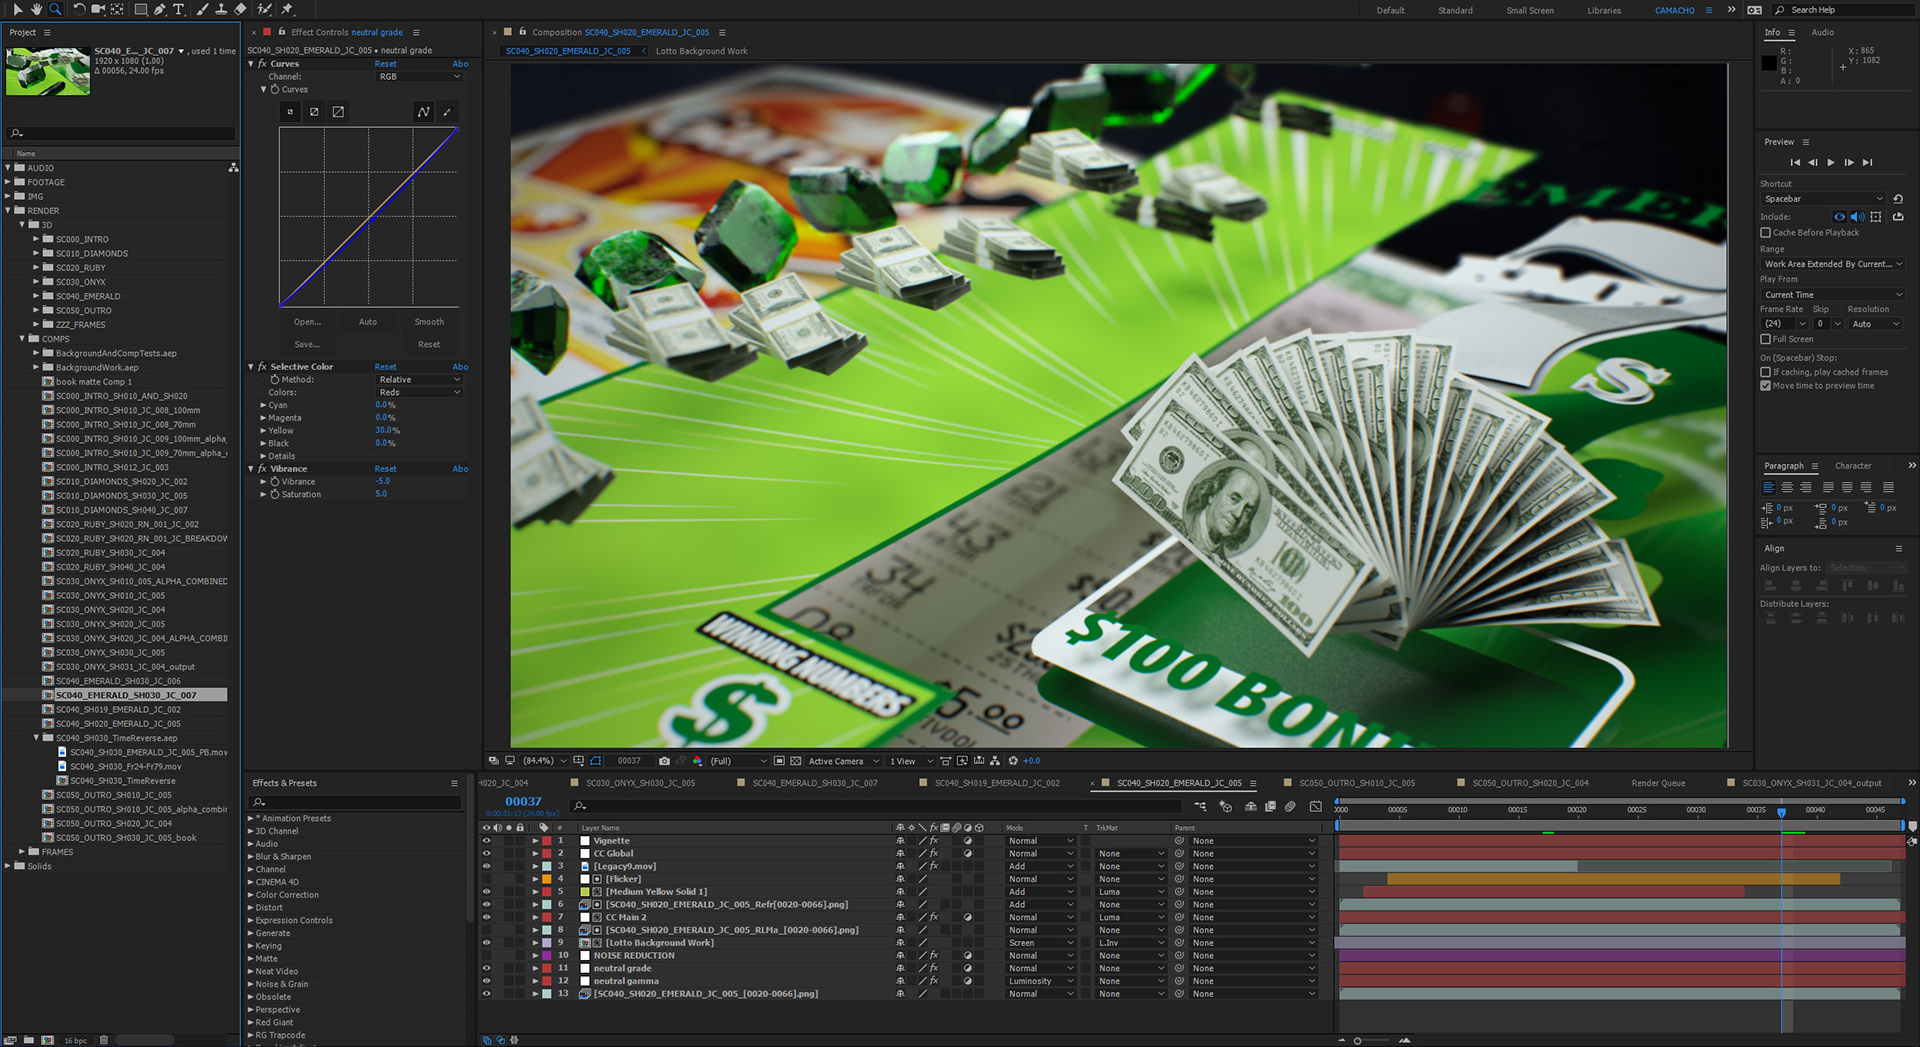
Task: Click the Auto button under Curves
Action: tap(368, 322)
